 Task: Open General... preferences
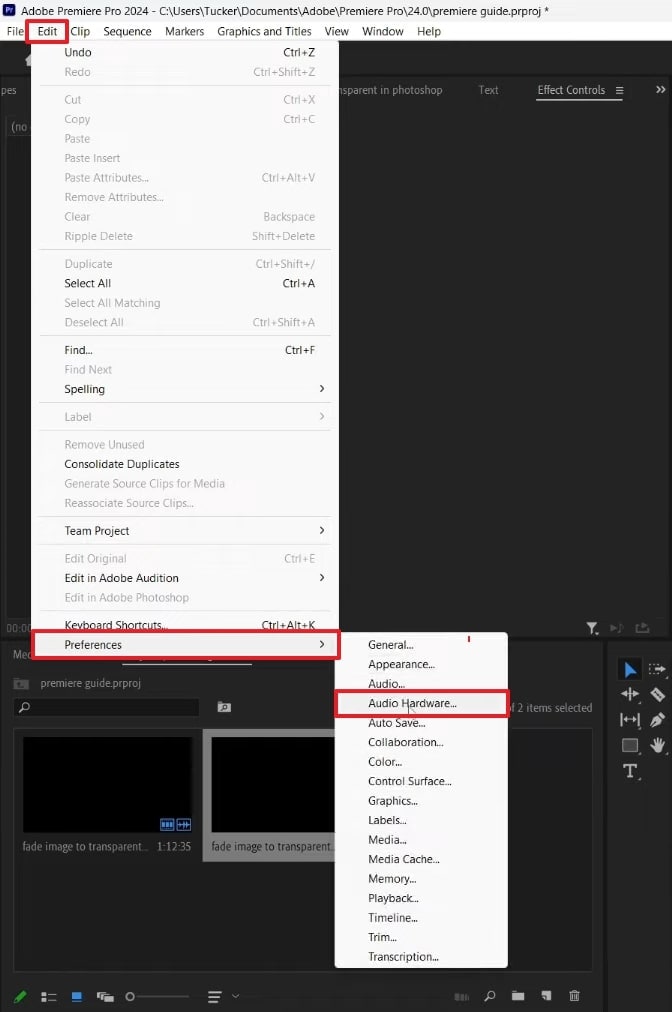click(x=421, y=645)
